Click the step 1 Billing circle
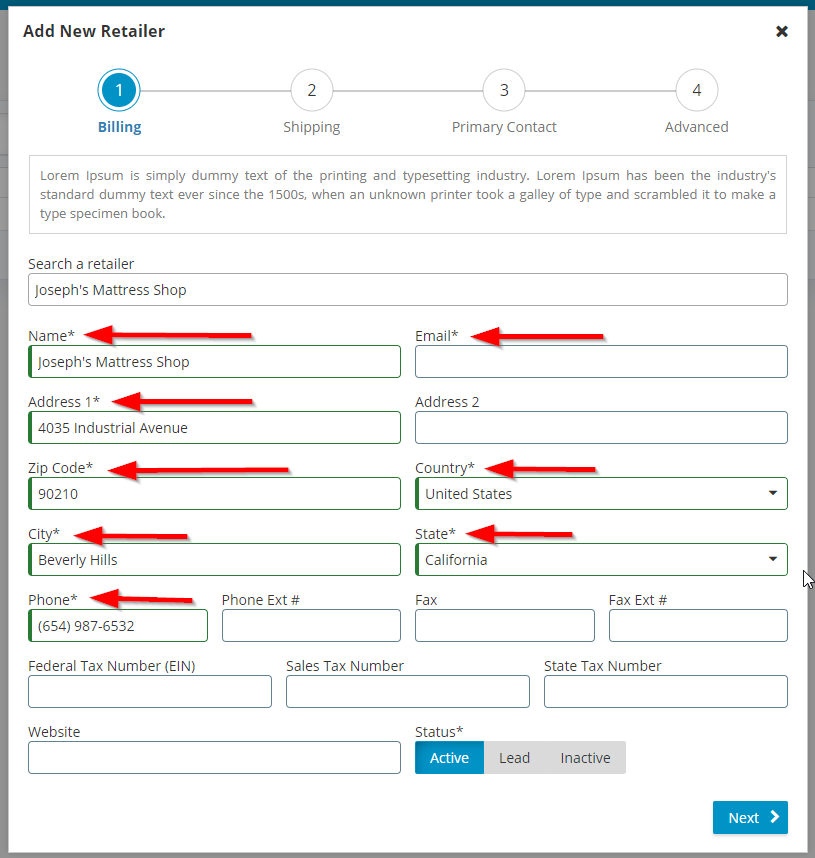 pos(119,90)
